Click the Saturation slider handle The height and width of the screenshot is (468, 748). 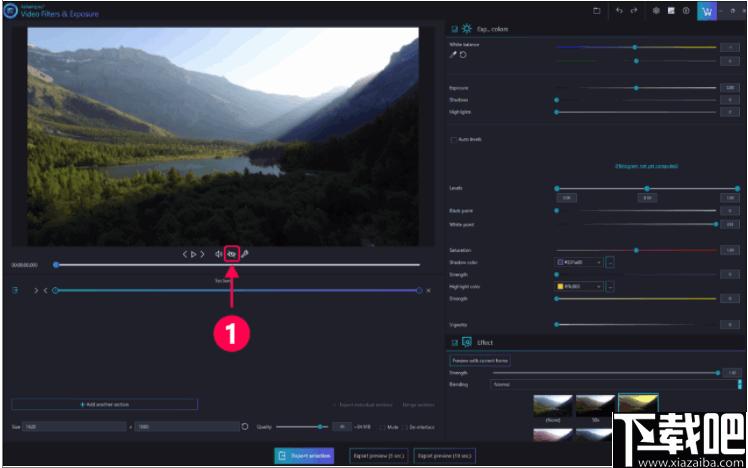click(636, 250)
